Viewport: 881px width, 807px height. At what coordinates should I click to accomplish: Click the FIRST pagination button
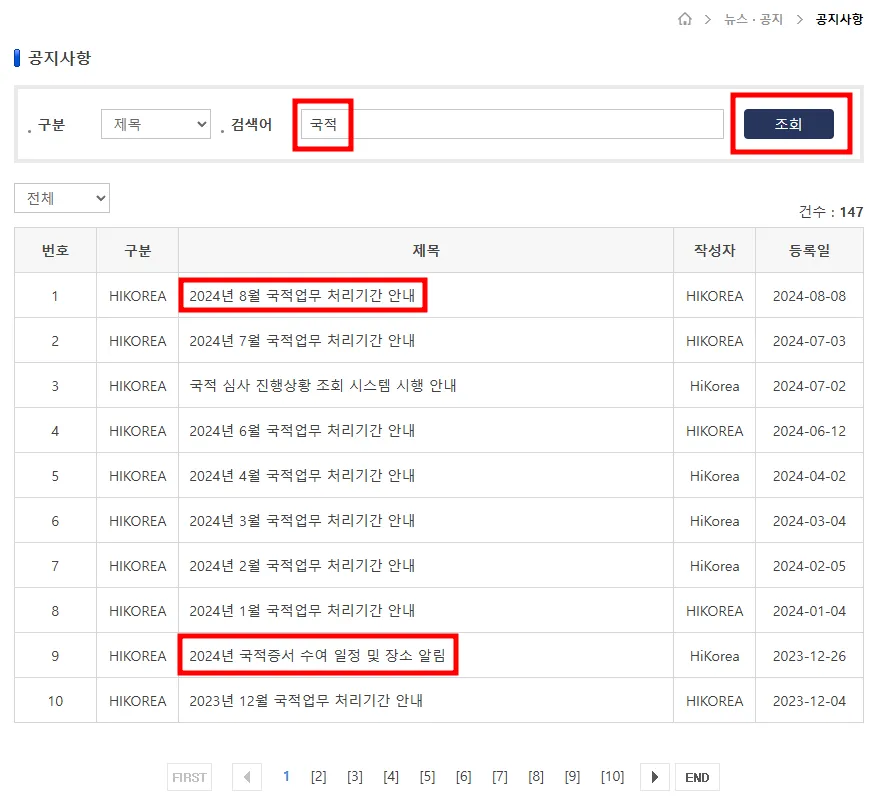click(x=189, y=777)
